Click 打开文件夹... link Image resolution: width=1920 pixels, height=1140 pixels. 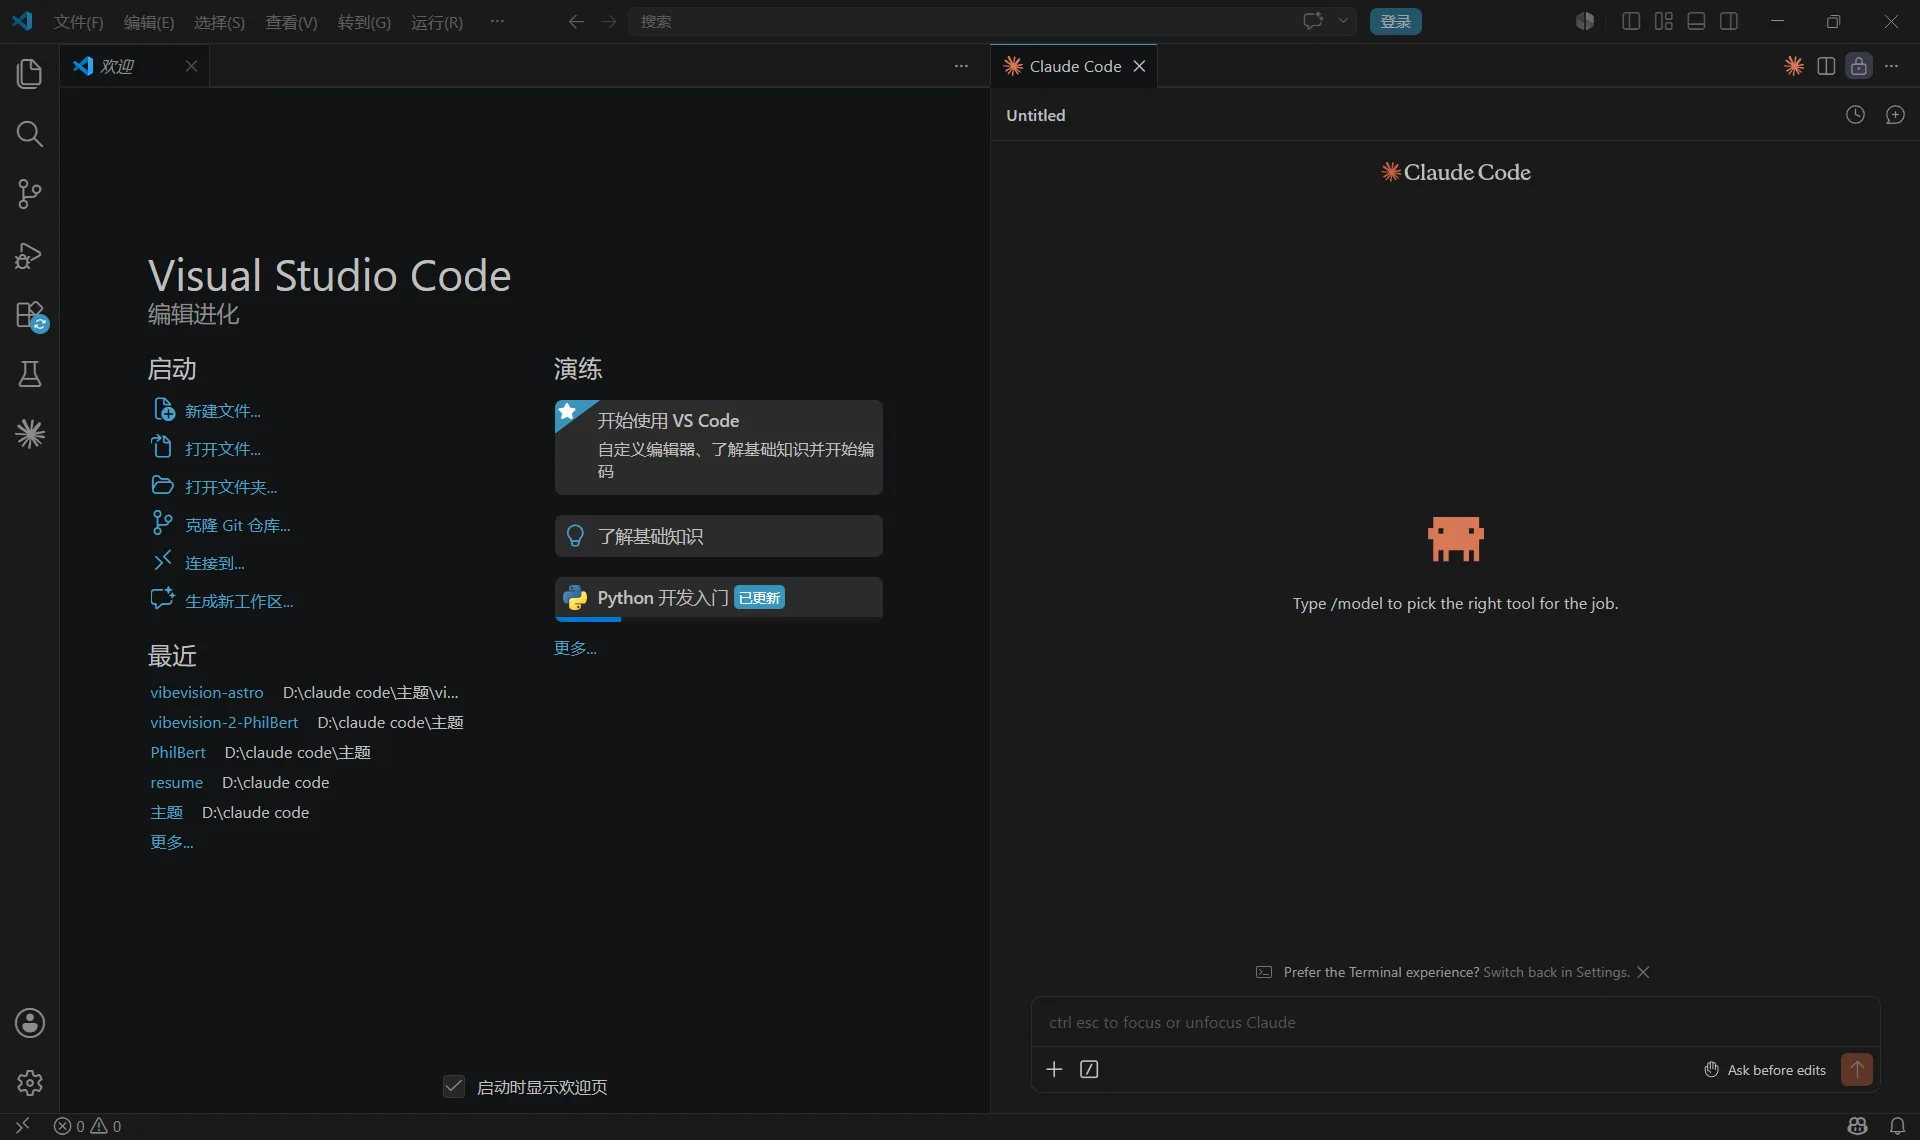(x=231, y=487)
